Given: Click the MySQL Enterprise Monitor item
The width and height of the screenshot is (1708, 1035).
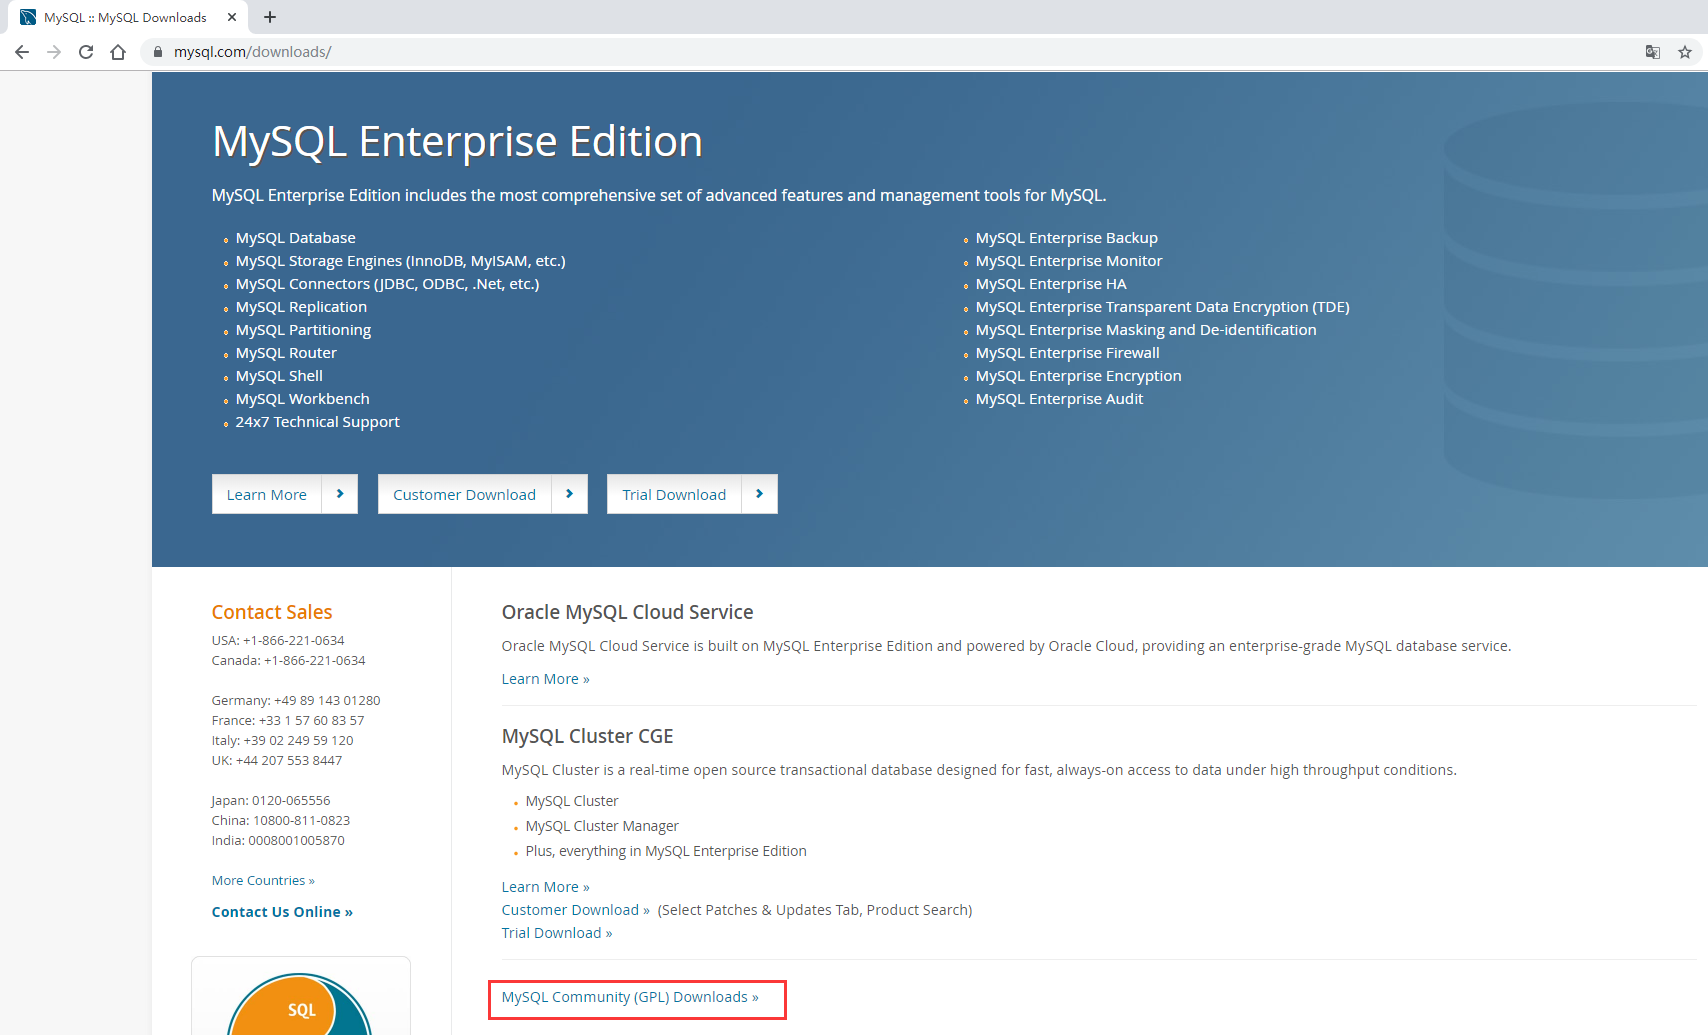Looking at the screenshot, I should [1069, 261].
